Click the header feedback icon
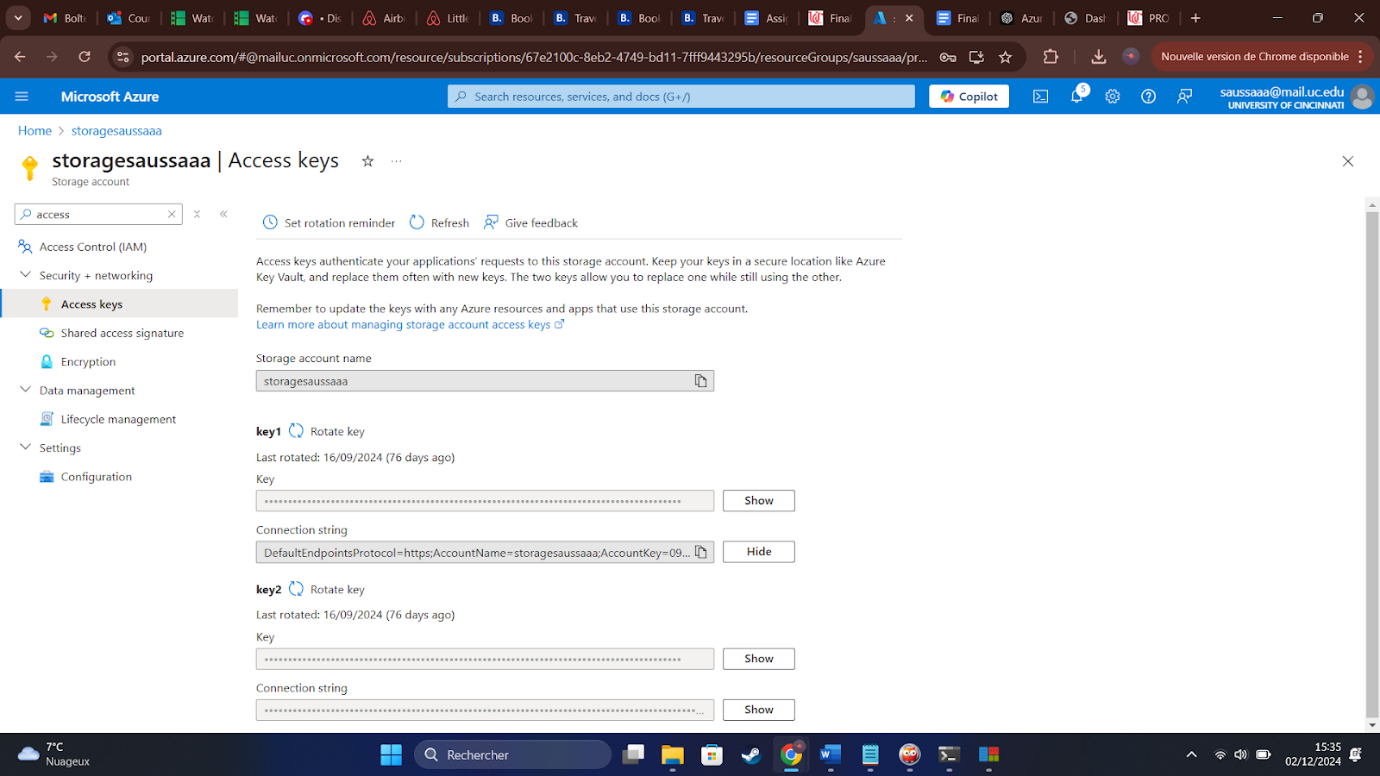1380x776 pixels. tap(1185, 96)
